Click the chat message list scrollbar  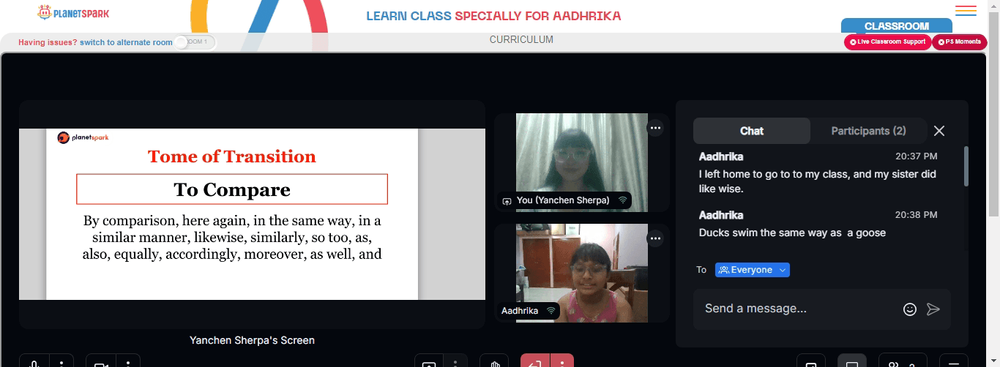(x=966, y=166)
